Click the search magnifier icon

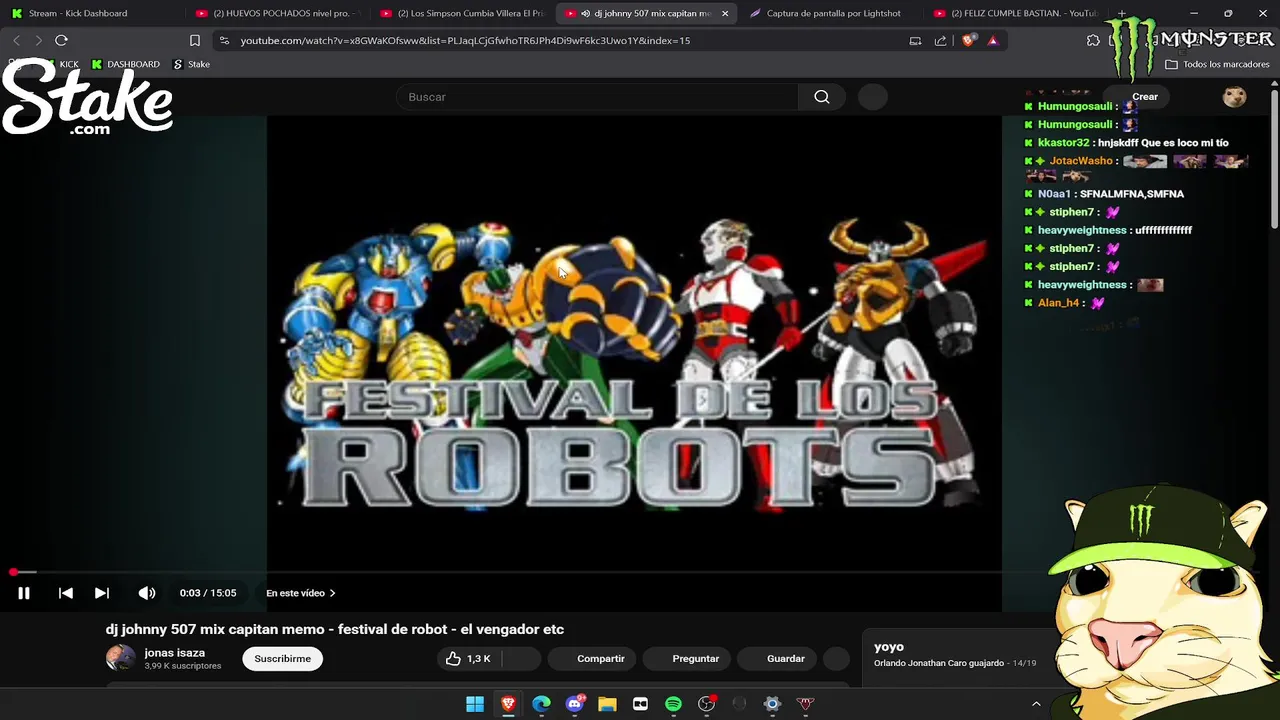pyautogui.click(x=822, y=97)
